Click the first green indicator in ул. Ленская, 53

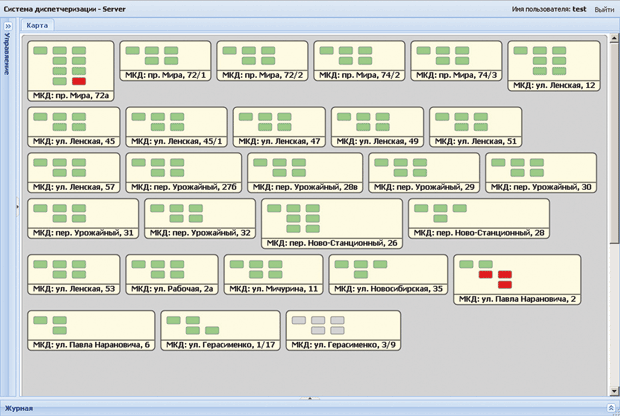coord(40,264)
